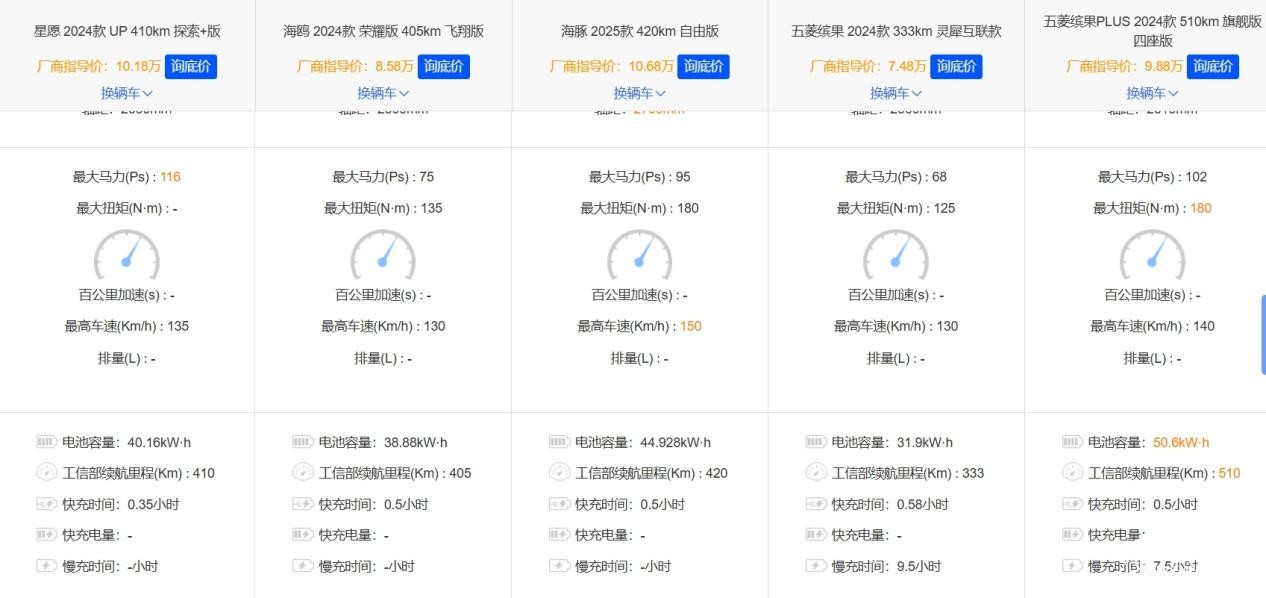1266x598 pixels.
Task: Open 换辆车 dropdown under 海鸥 2024款
Action: pos(384,93)
